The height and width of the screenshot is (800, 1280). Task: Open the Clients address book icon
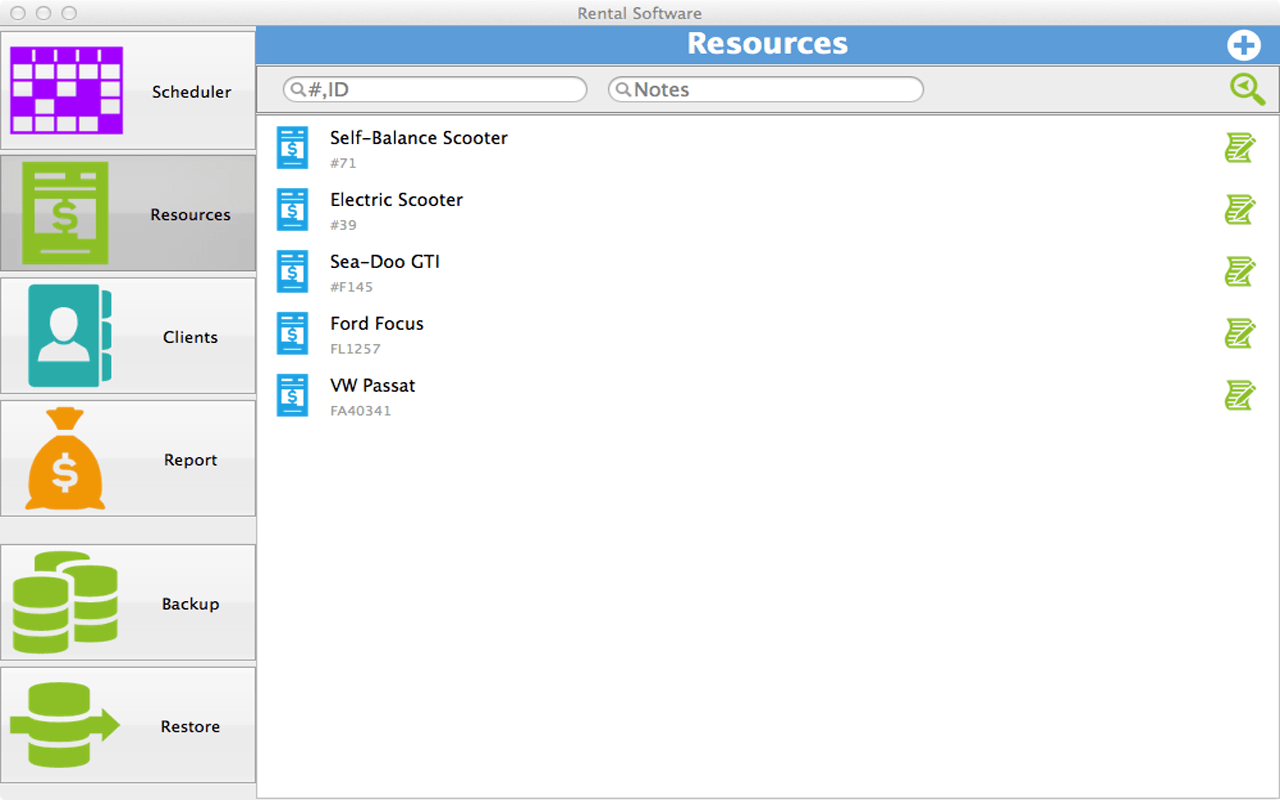pyautogui.click(x=66, y=335)
